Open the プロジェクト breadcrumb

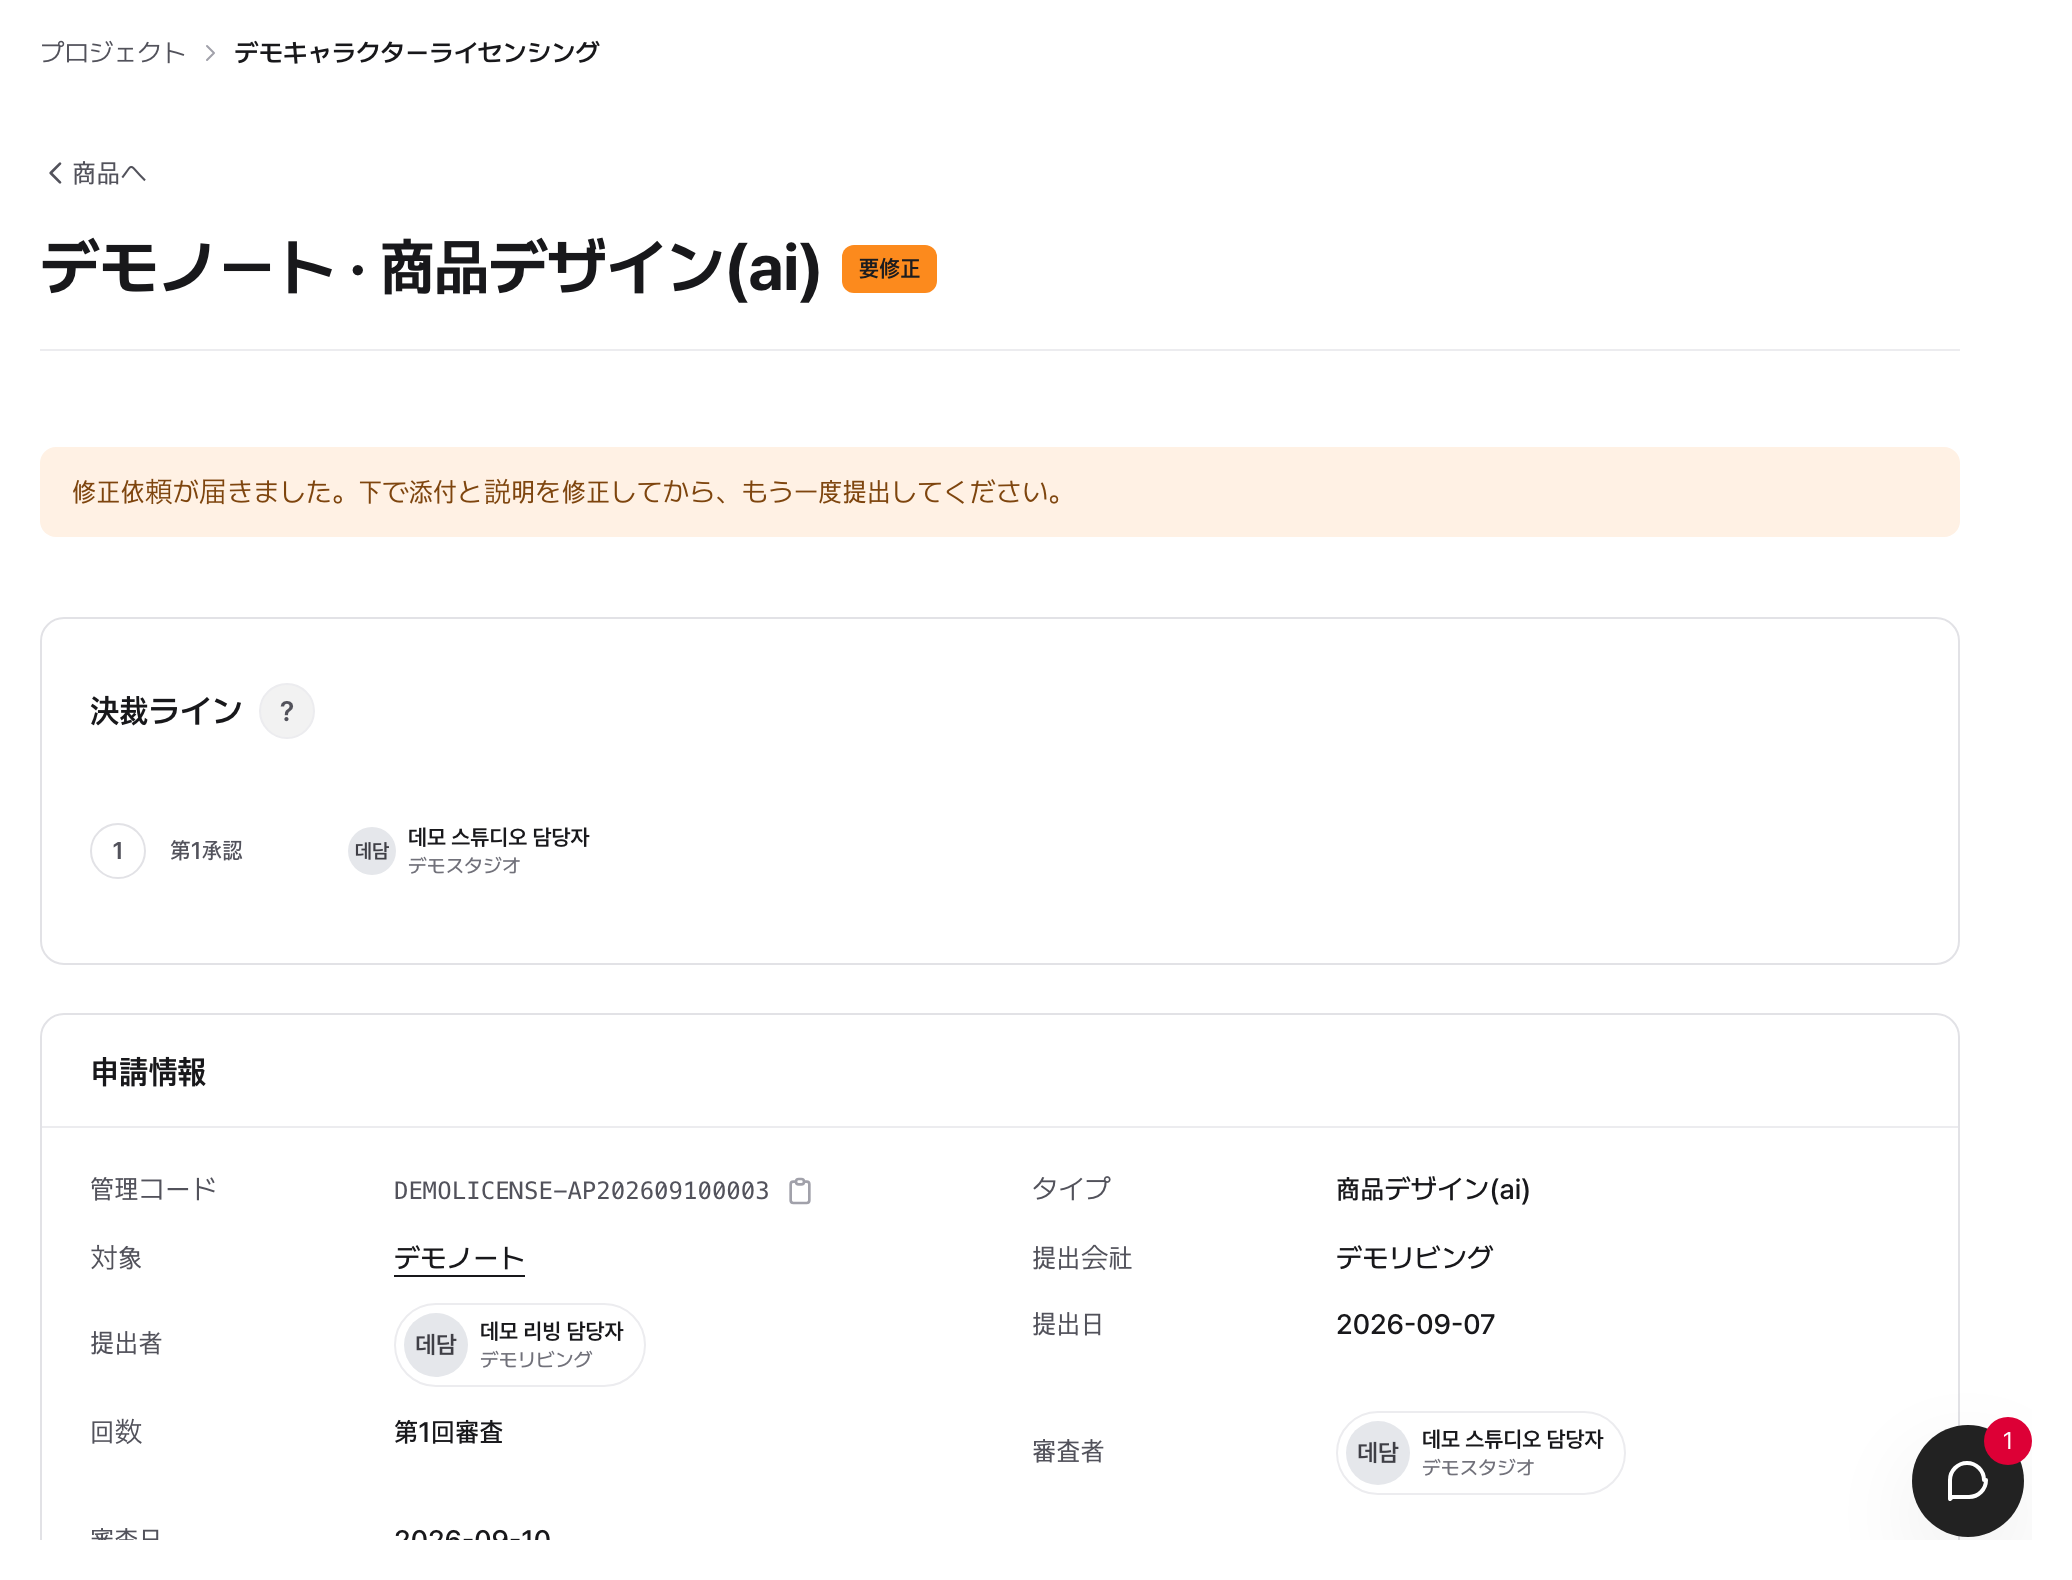coord(113,52)
